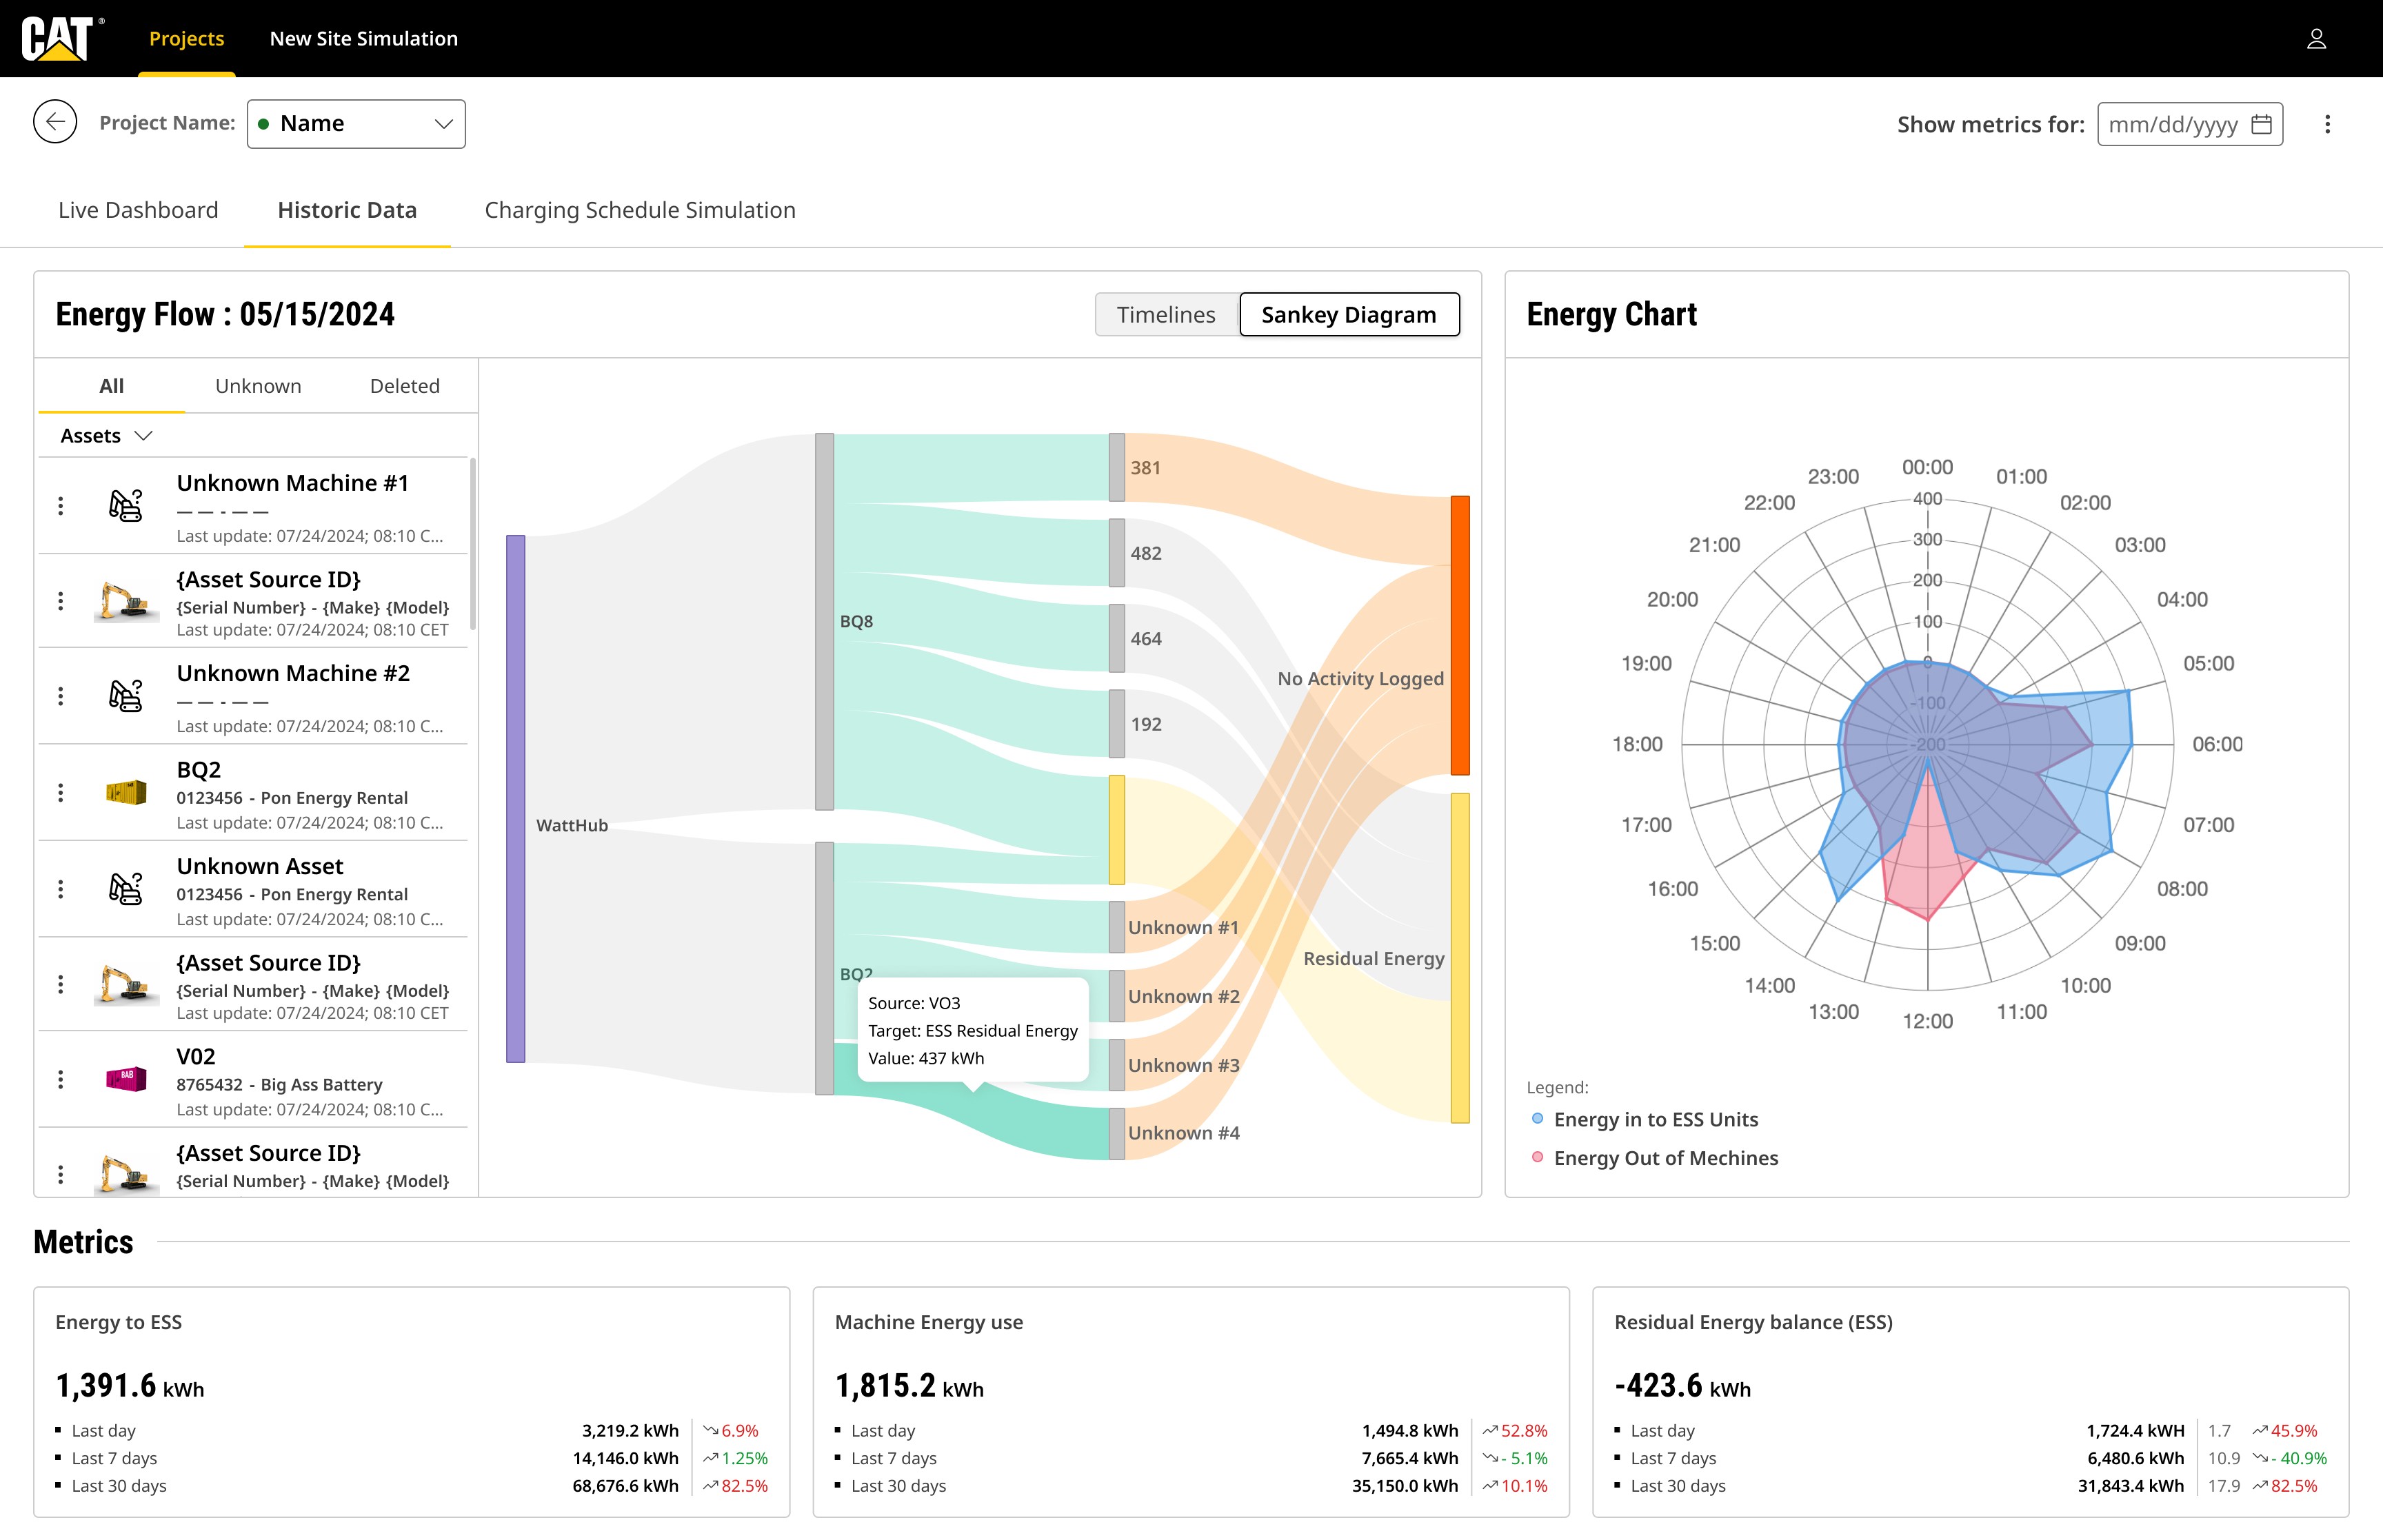Viewport: 2383px width, 1540px height.
Task: Click the BQ2 yellow container icon
Action: pos(126,793)
